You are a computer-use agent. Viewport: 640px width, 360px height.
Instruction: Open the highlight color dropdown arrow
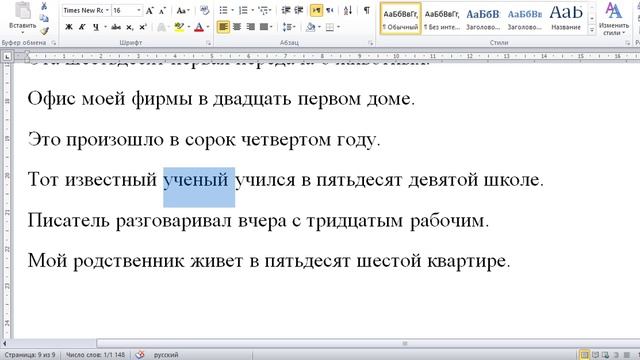[189, 27]
